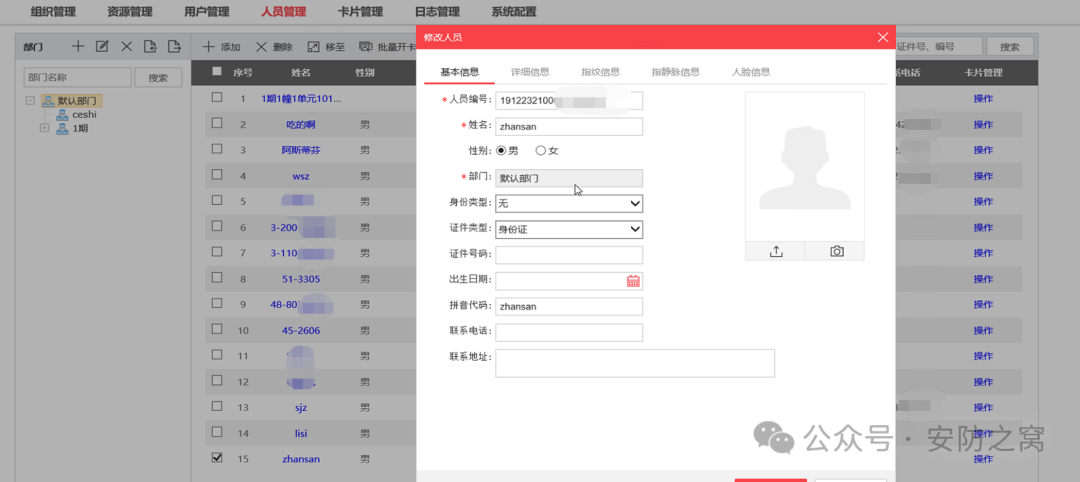
Task: Click the department 搜索 button
Action: (158, 78)
